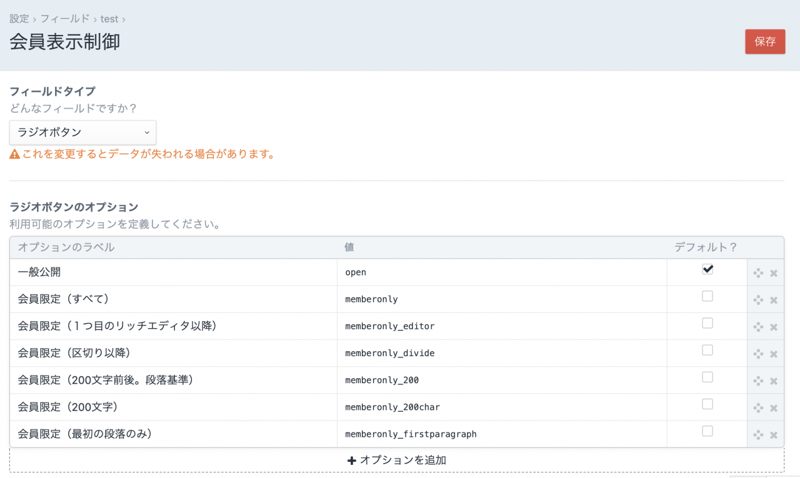Go to 設定 in breadcrumb

[19, 19]
